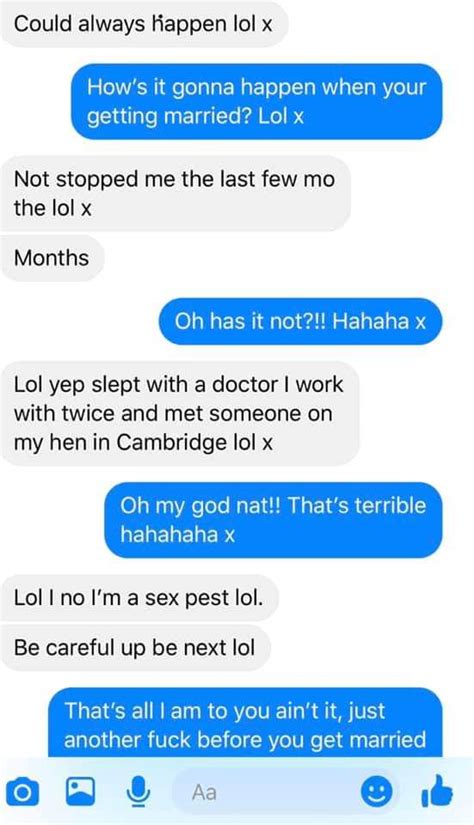The width and height of the screenshot is (474, 825).
Task: Send a thumbs-up like
Action: pos(437,792)
